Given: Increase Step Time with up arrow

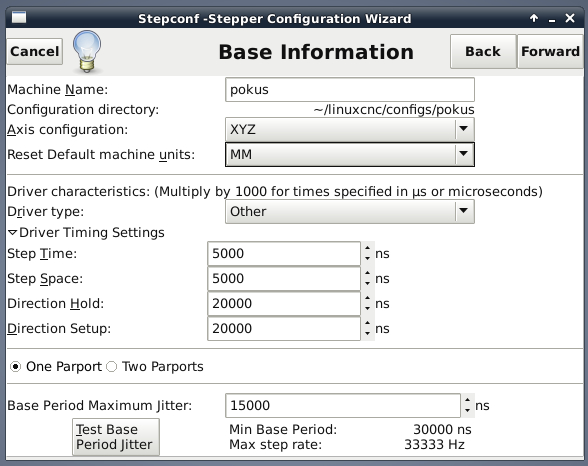Looking at the screenshot, I should (368, 248).
